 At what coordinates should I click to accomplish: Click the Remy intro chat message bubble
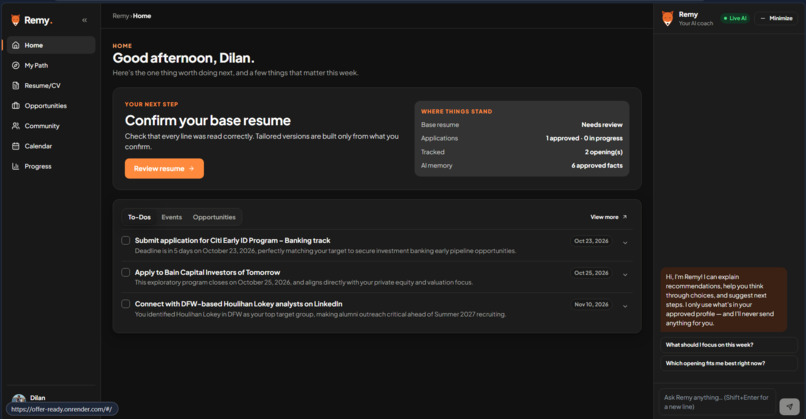coord(724,300)
